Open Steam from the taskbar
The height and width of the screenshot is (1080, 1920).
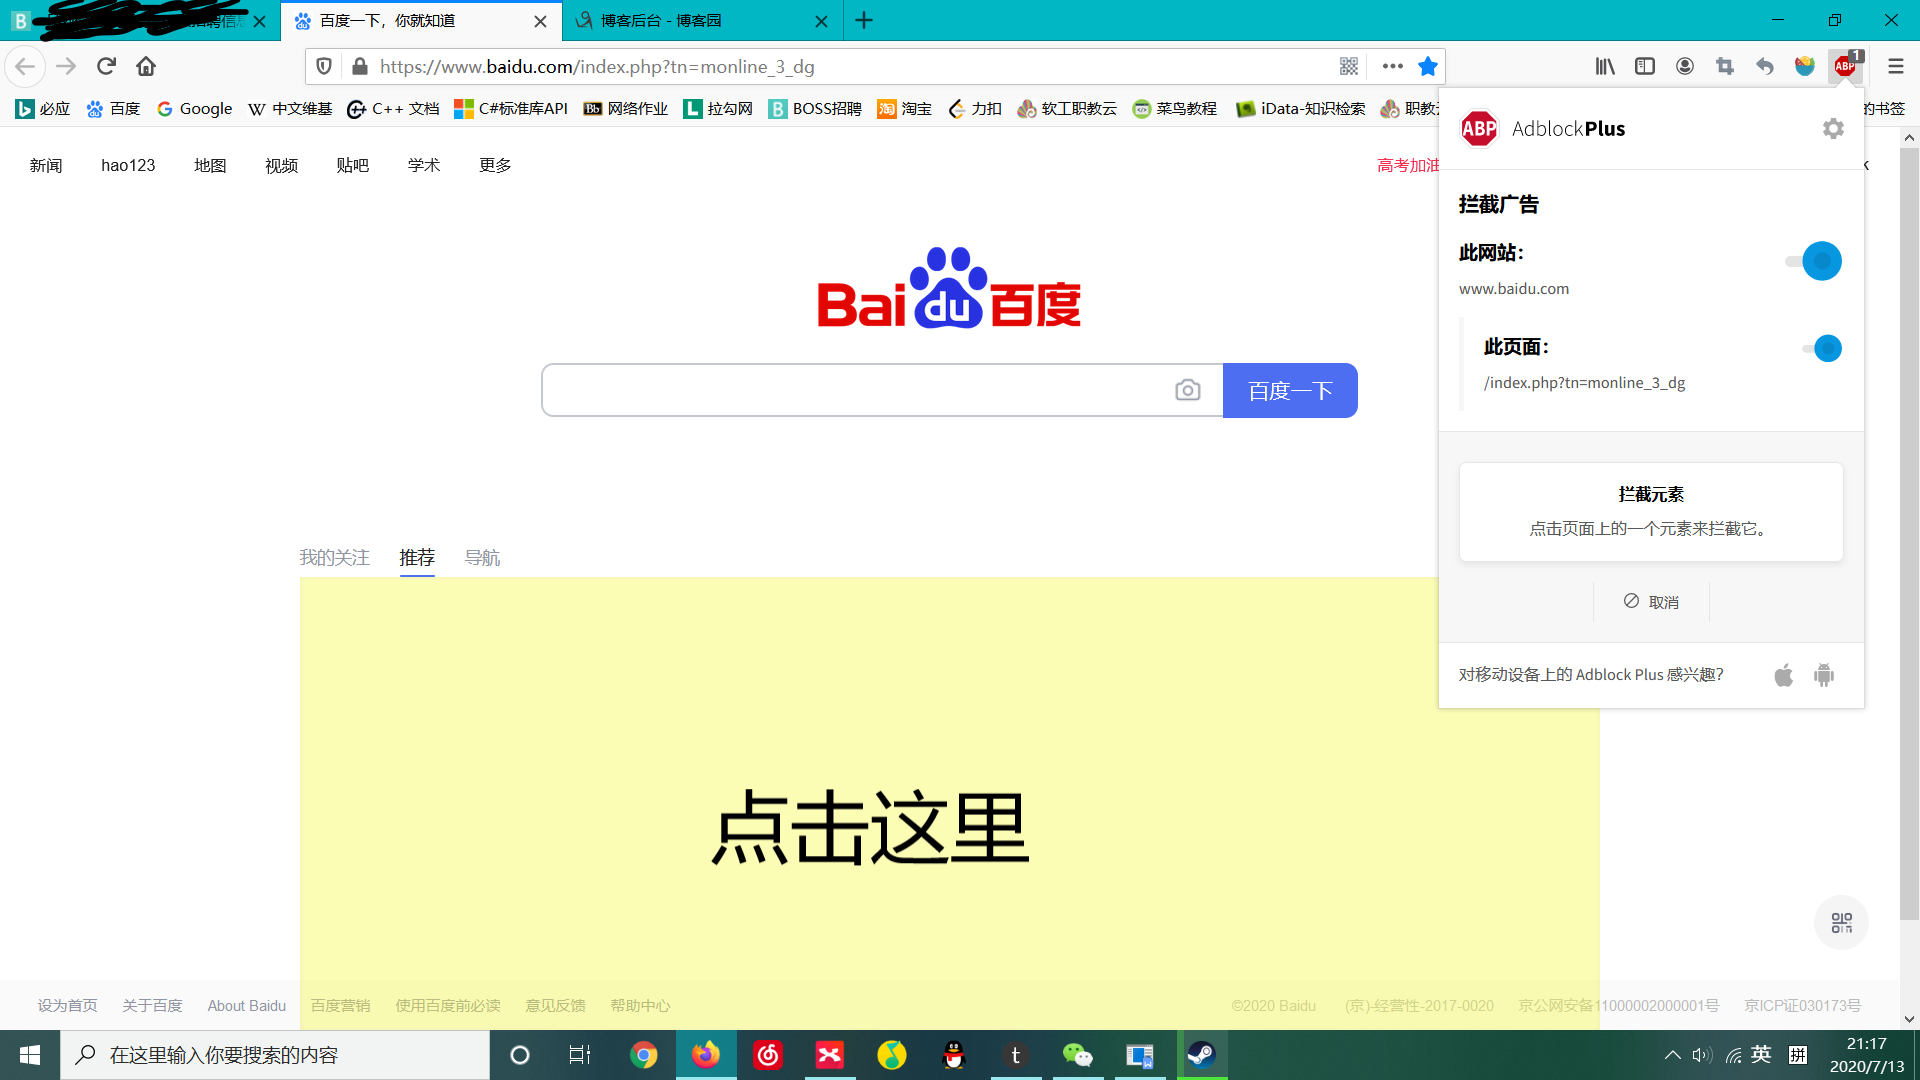[1201, 1055]
